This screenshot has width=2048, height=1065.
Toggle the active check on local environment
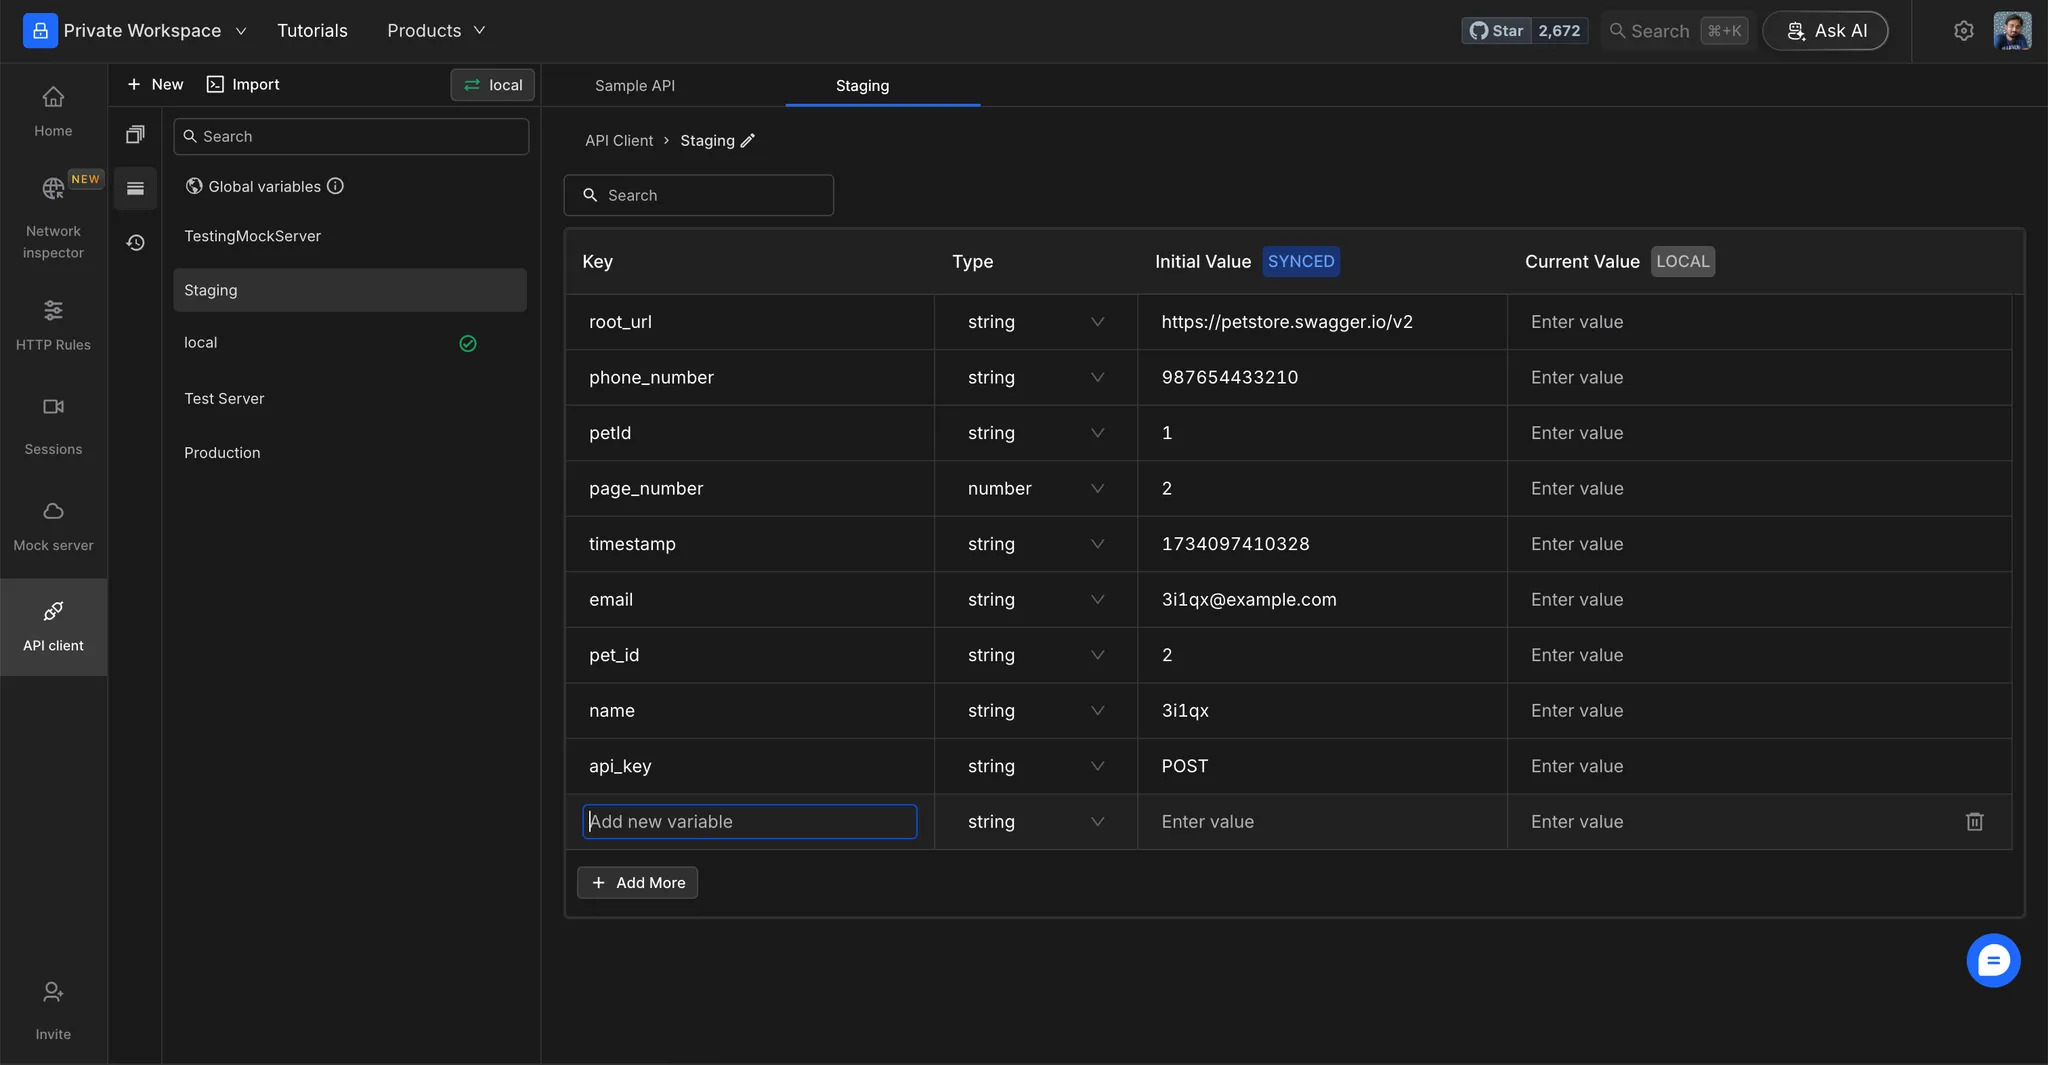[x=467, y=344]
